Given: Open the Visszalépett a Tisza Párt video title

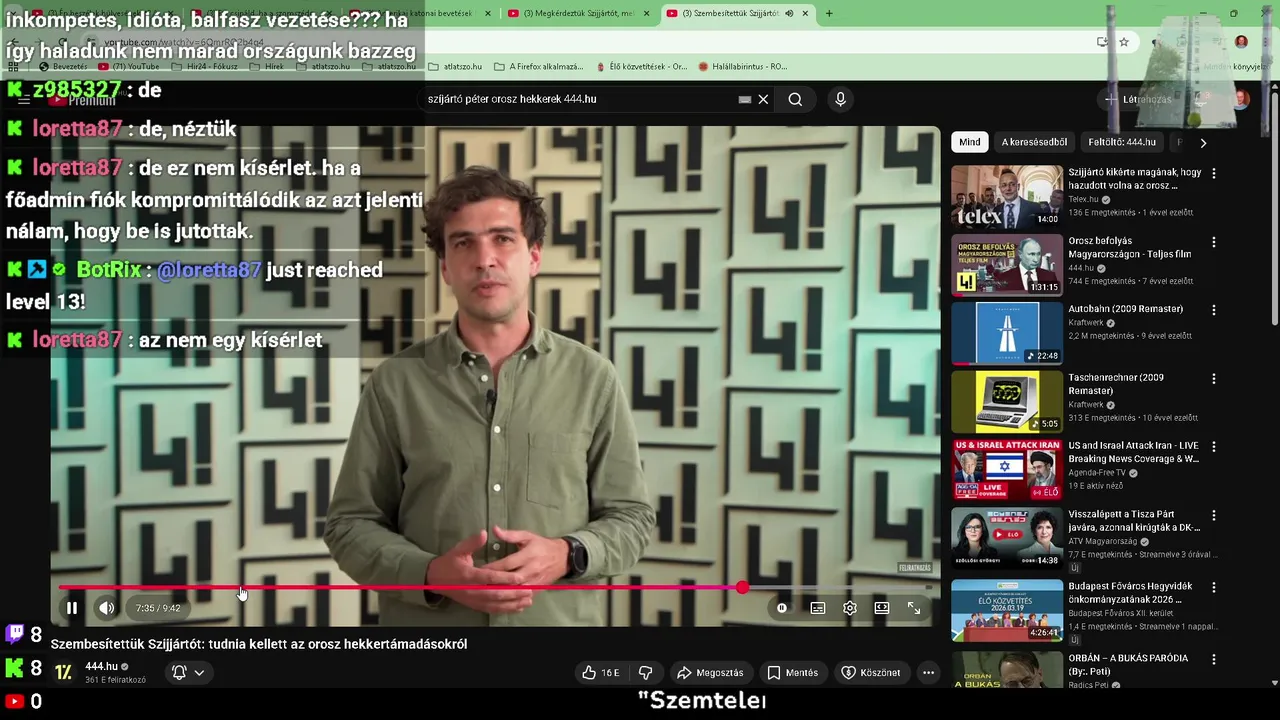Looking at the screenshot, I should pos(1134,521).
